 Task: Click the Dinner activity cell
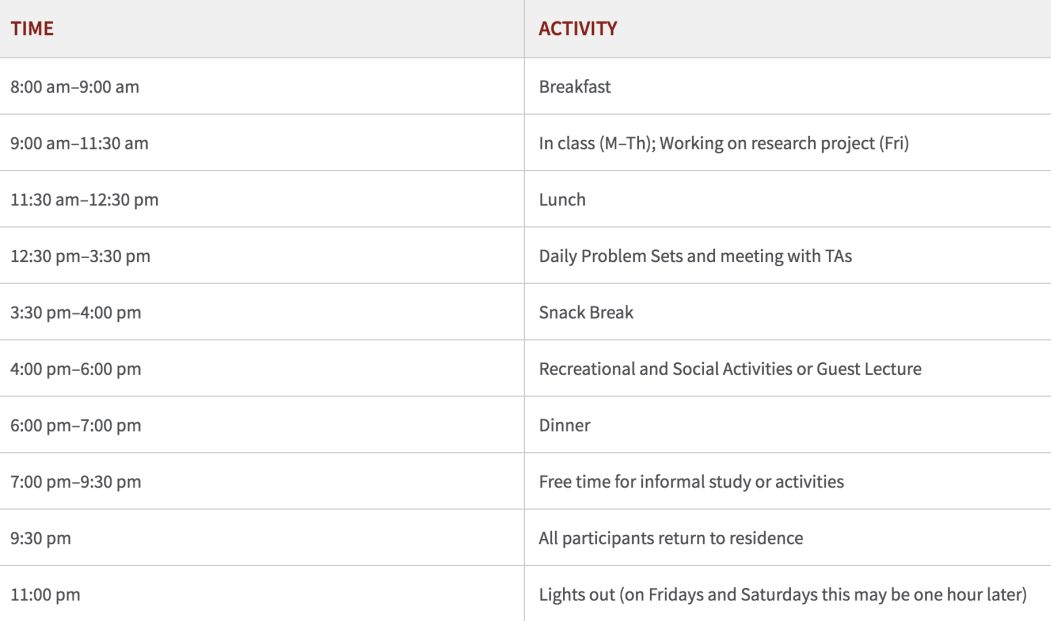point(565,426)
